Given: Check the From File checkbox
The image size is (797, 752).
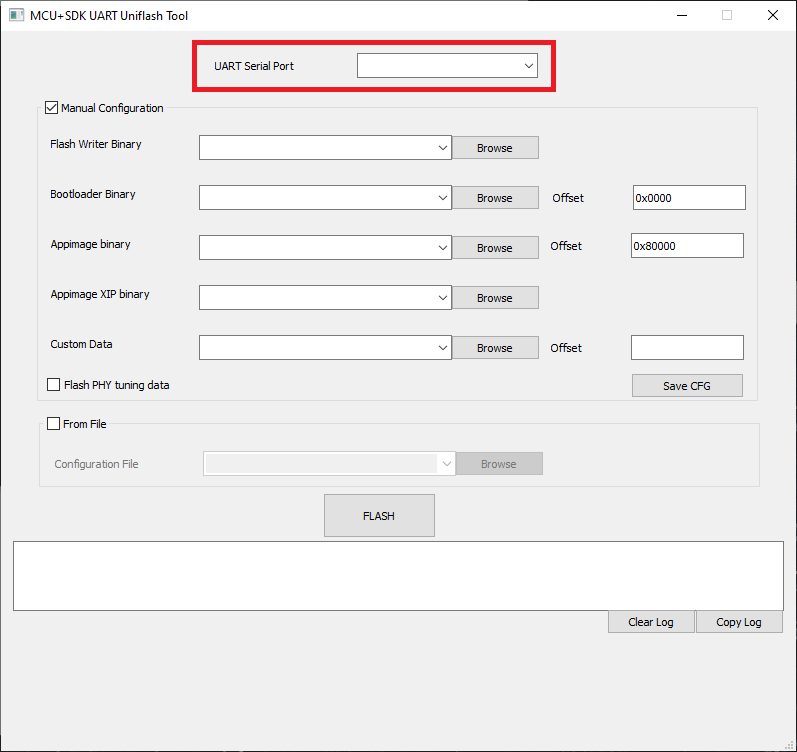Looking at the screenshot, I should pos(54,424).
